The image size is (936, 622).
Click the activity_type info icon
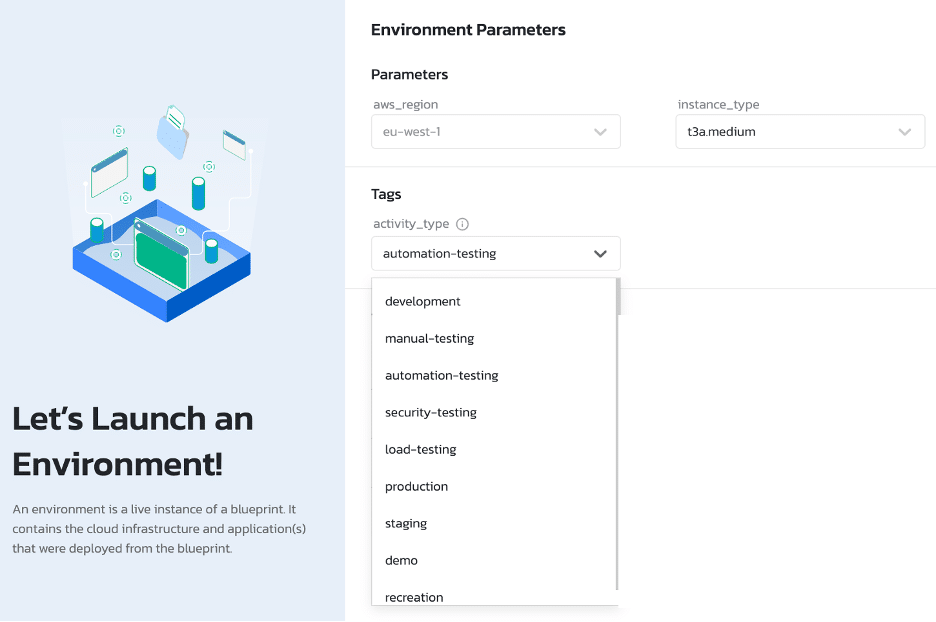462,224
